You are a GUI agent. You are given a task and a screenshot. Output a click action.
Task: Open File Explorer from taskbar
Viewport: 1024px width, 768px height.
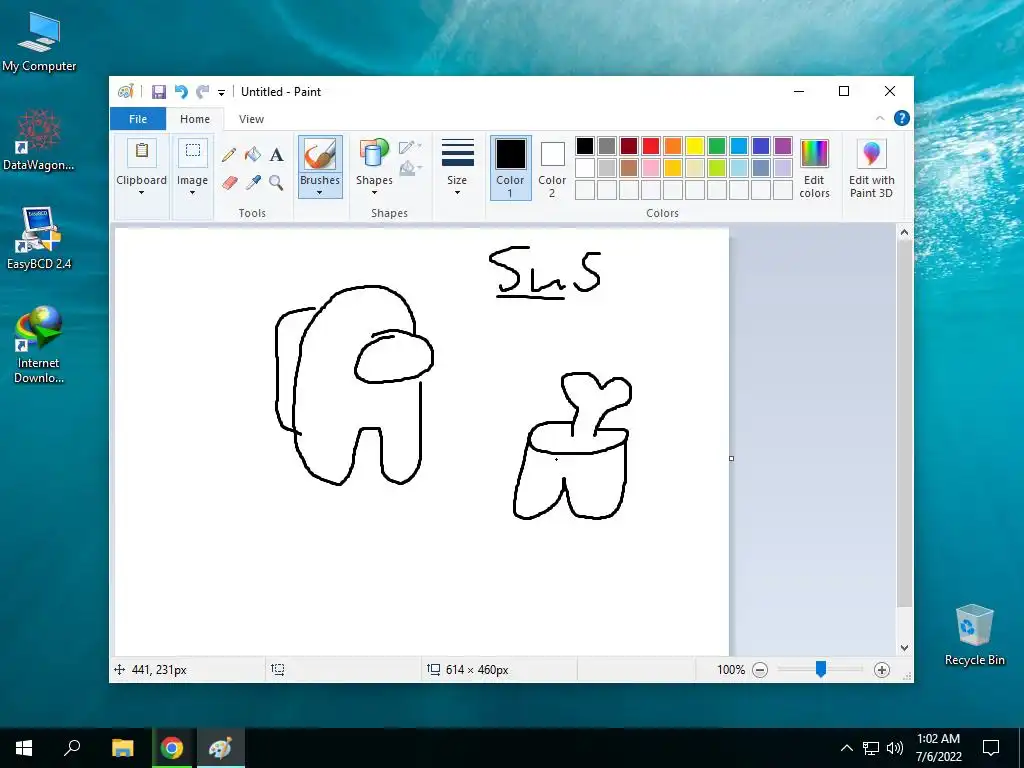click(x=122, y=748)
